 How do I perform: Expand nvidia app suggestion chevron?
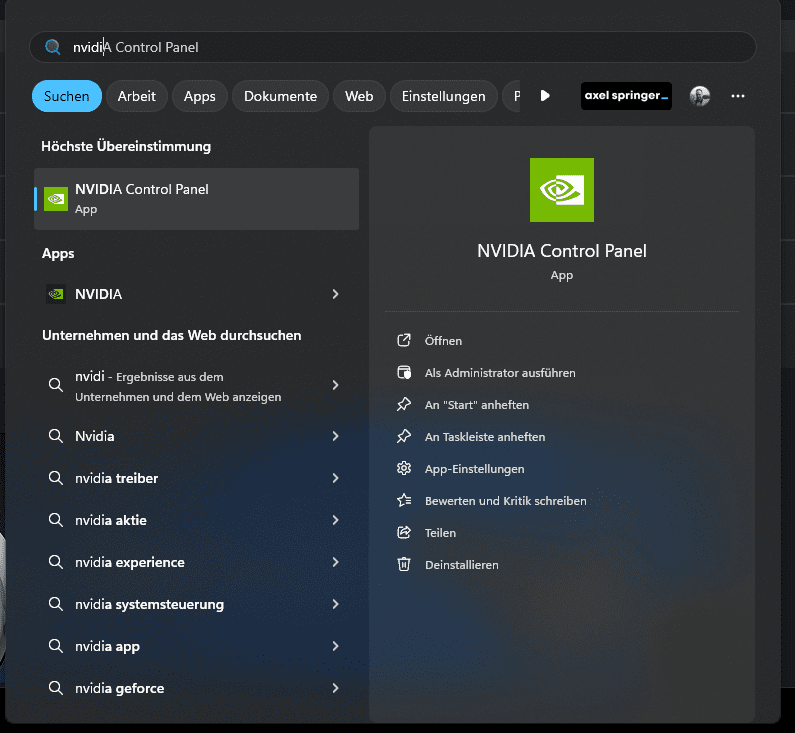point(335,646)
